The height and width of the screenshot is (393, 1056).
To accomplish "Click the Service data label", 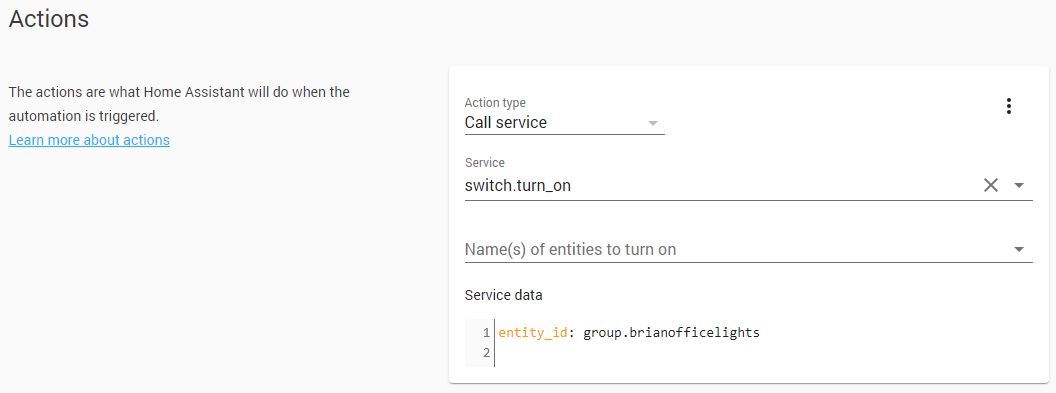I will (503, 295).
